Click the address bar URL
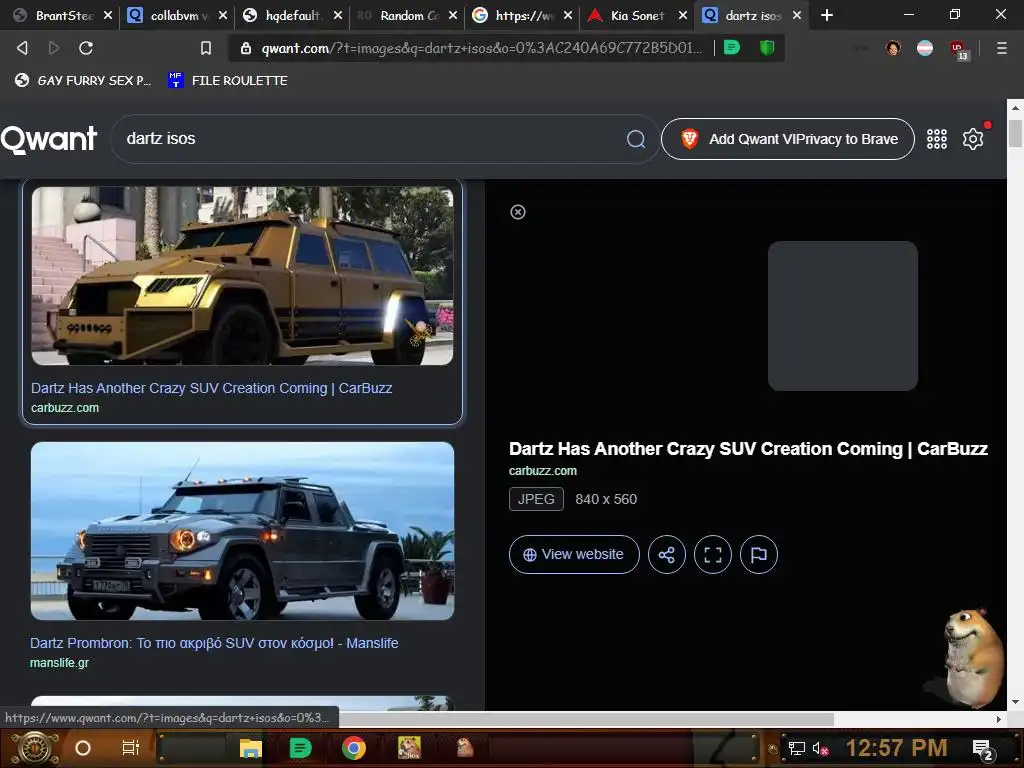The width and height of the screenshot is (1024, 768). coord(481,48)
